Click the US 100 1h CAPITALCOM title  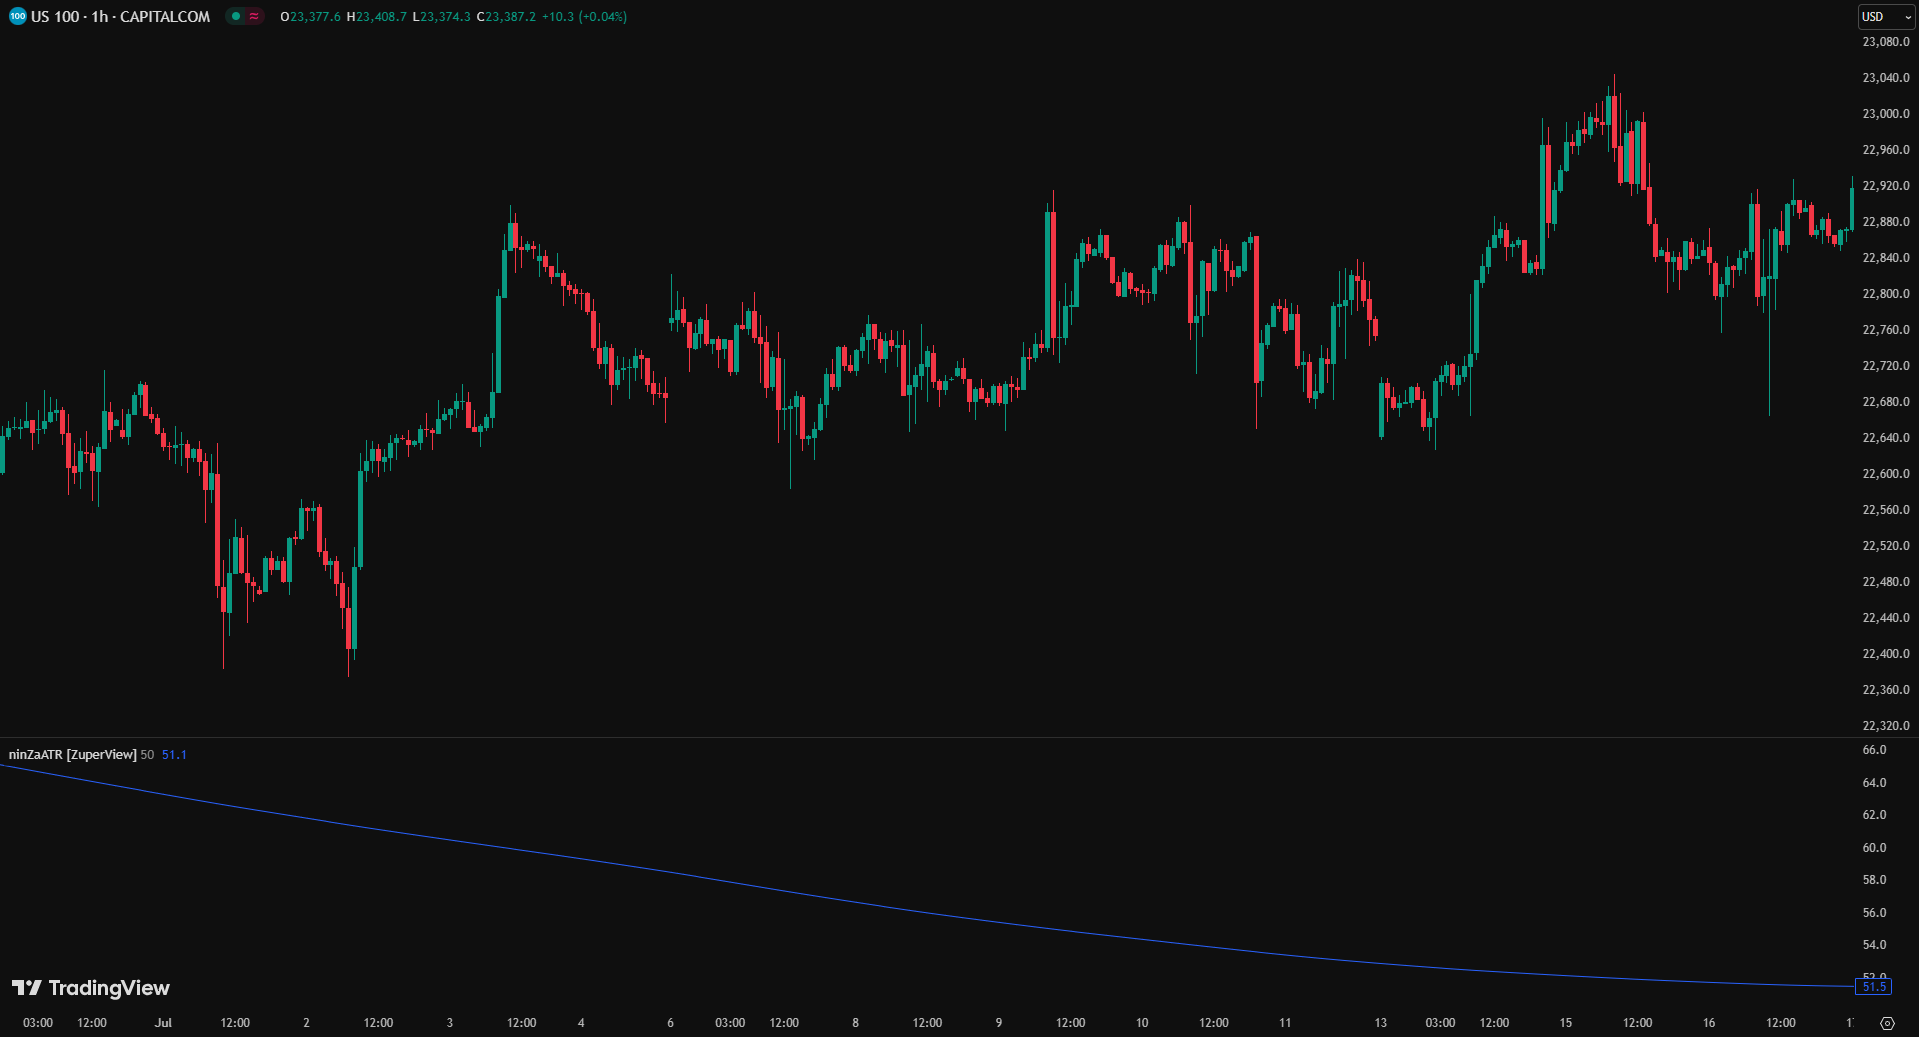(120, 16)
